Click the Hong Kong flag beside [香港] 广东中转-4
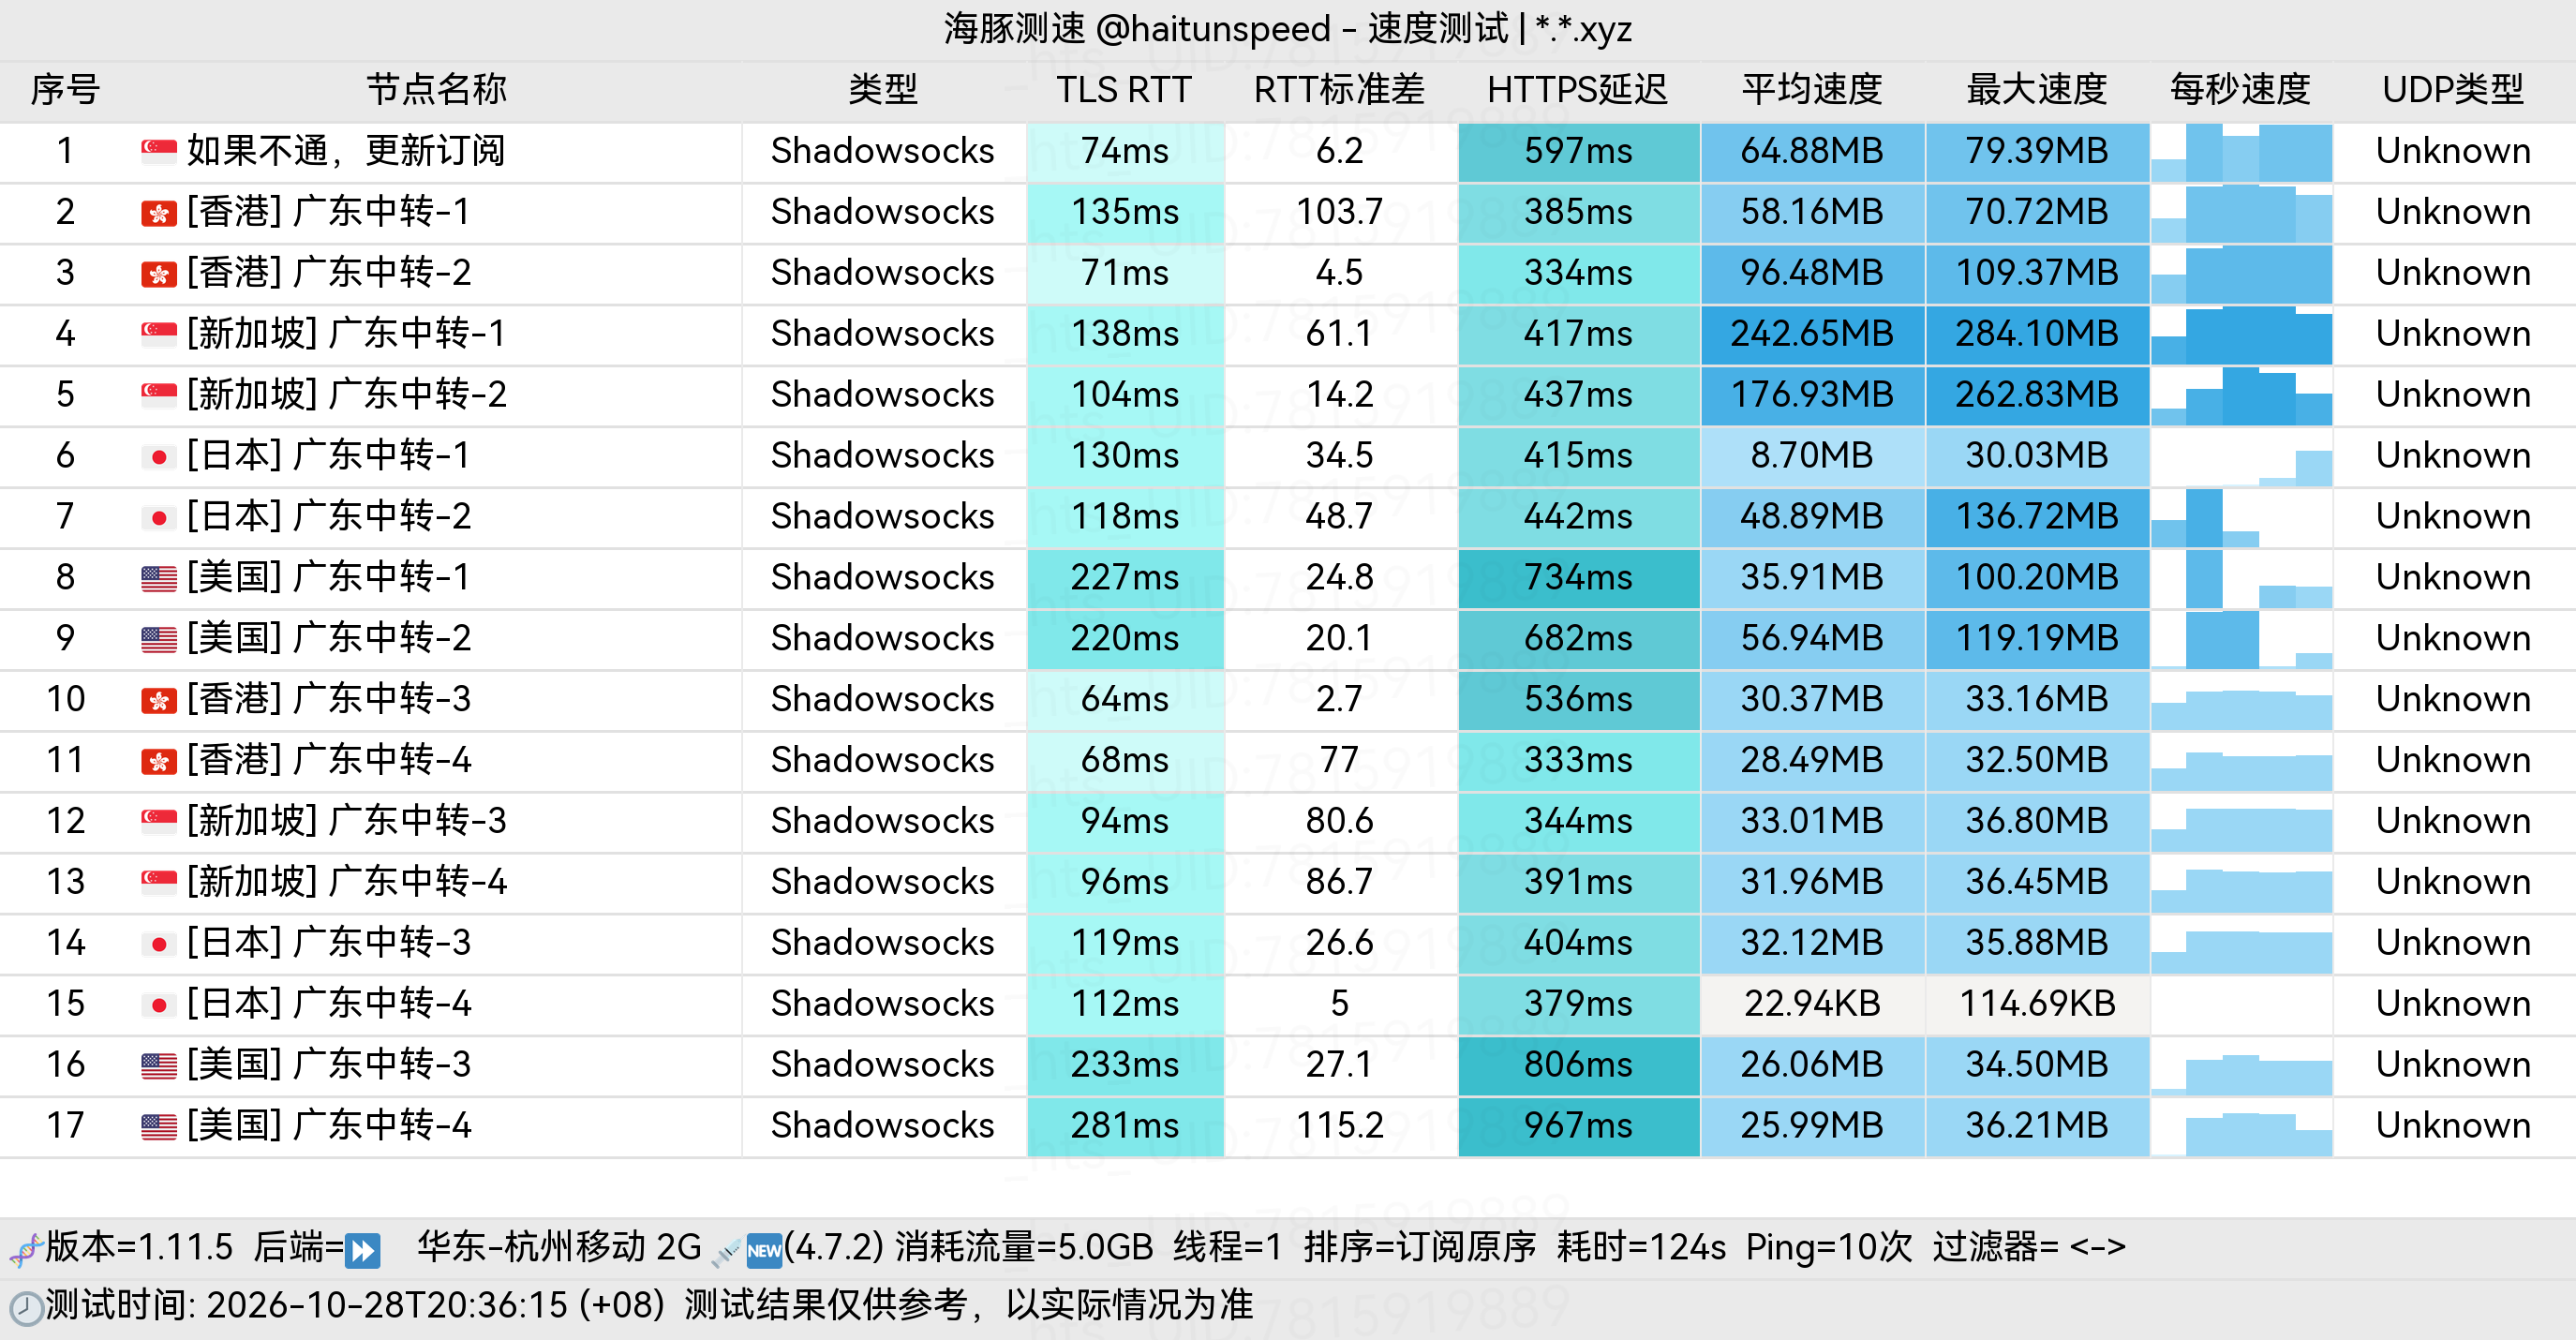Screen dimensions: 2576x1340 159,761
